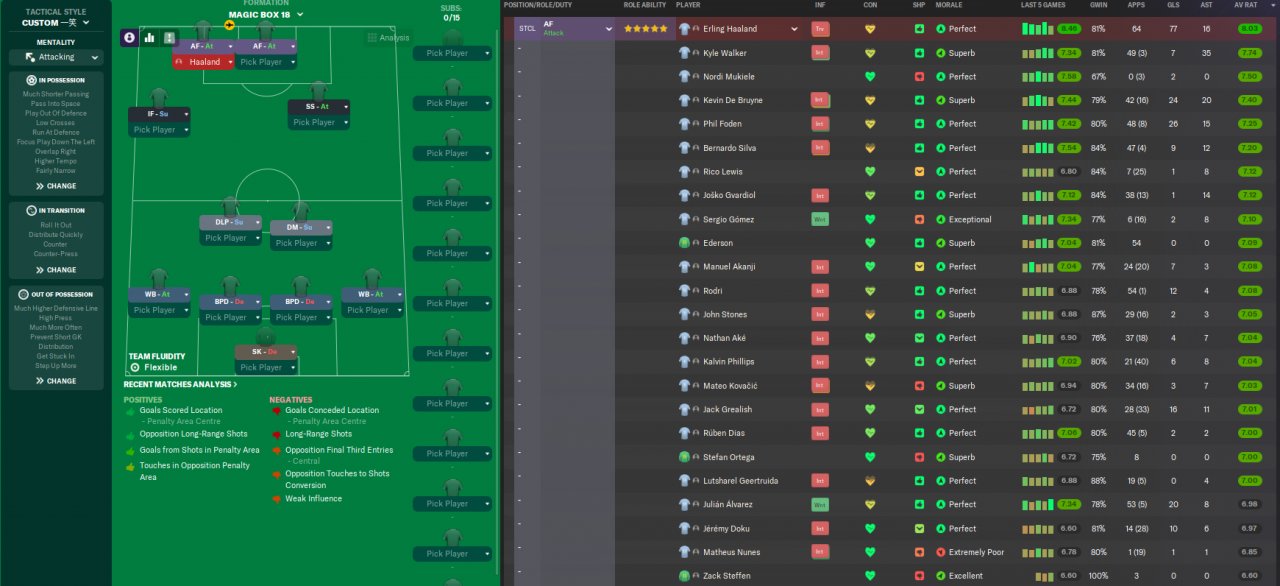
Task: Open the SK-De goalkeeper role dropdown
Action: coord(291,352)
